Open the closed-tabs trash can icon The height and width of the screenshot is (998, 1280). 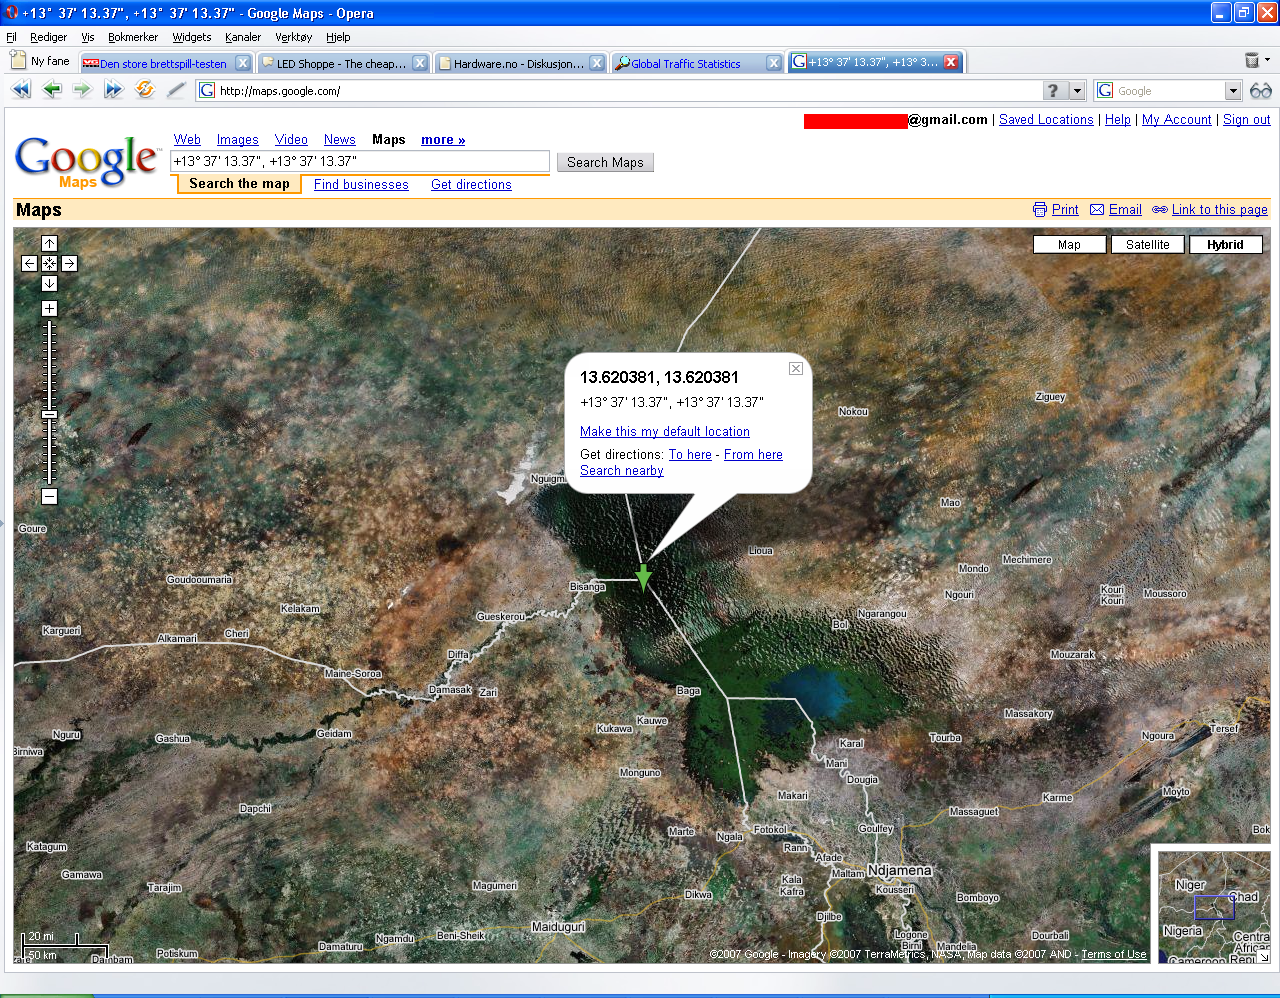tap(1251, 61)
